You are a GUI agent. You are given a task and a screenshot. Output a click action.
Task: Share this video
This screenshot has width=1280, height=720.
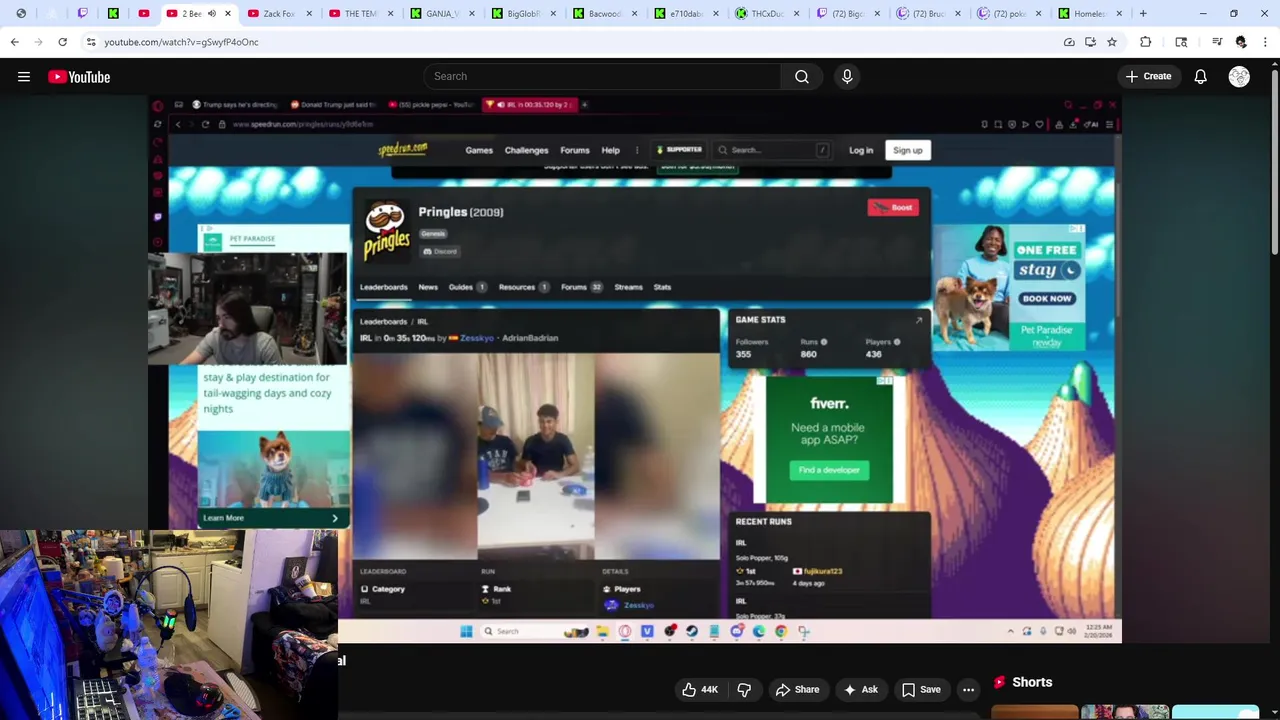click(x=797, y=690)
